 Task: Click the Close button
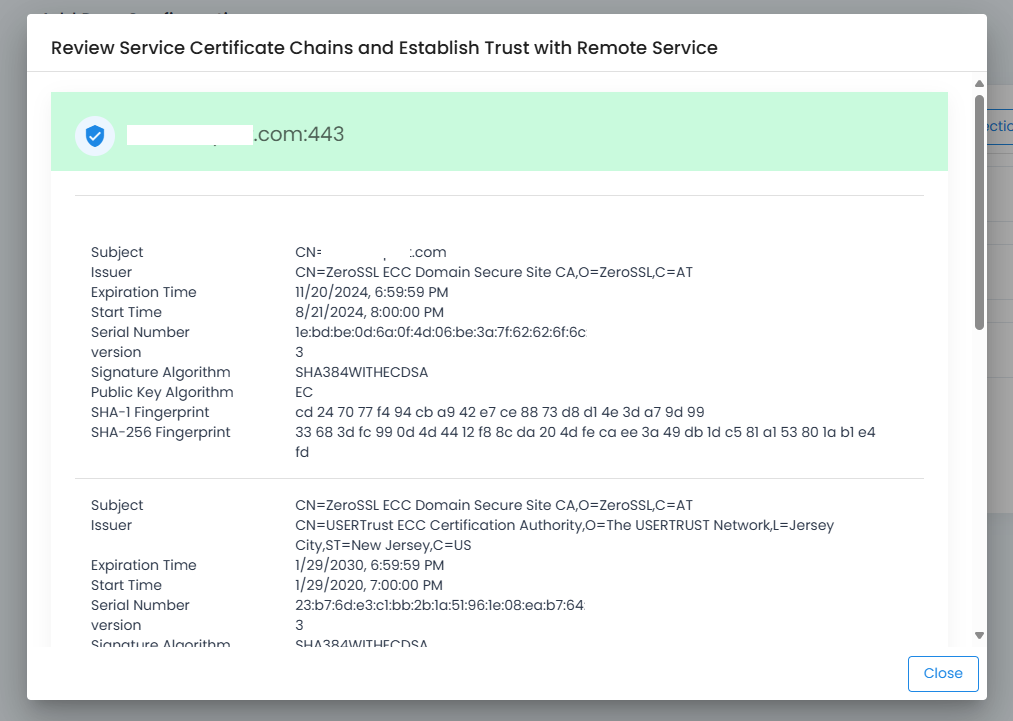coord(942,673)
